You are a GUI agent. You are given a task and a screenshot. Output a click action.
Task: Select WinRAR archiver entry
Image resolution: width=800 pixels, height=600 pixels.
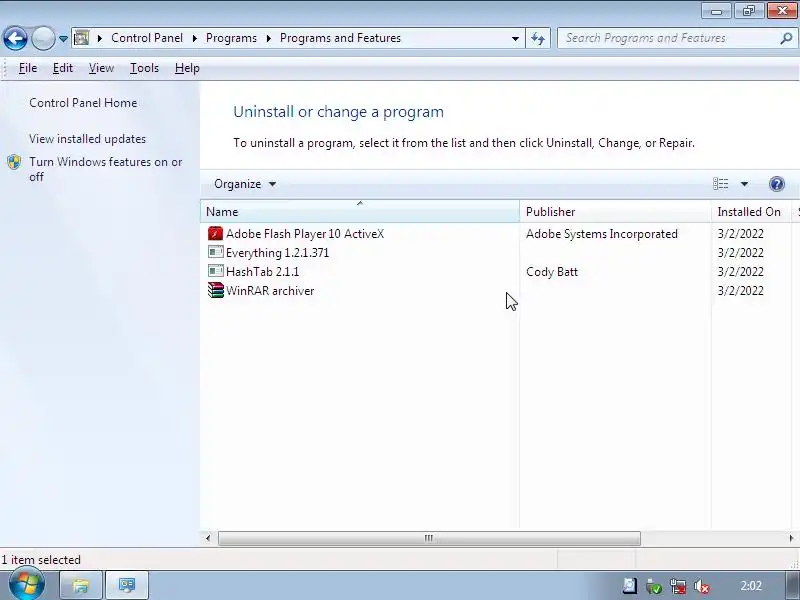(270, 291)
